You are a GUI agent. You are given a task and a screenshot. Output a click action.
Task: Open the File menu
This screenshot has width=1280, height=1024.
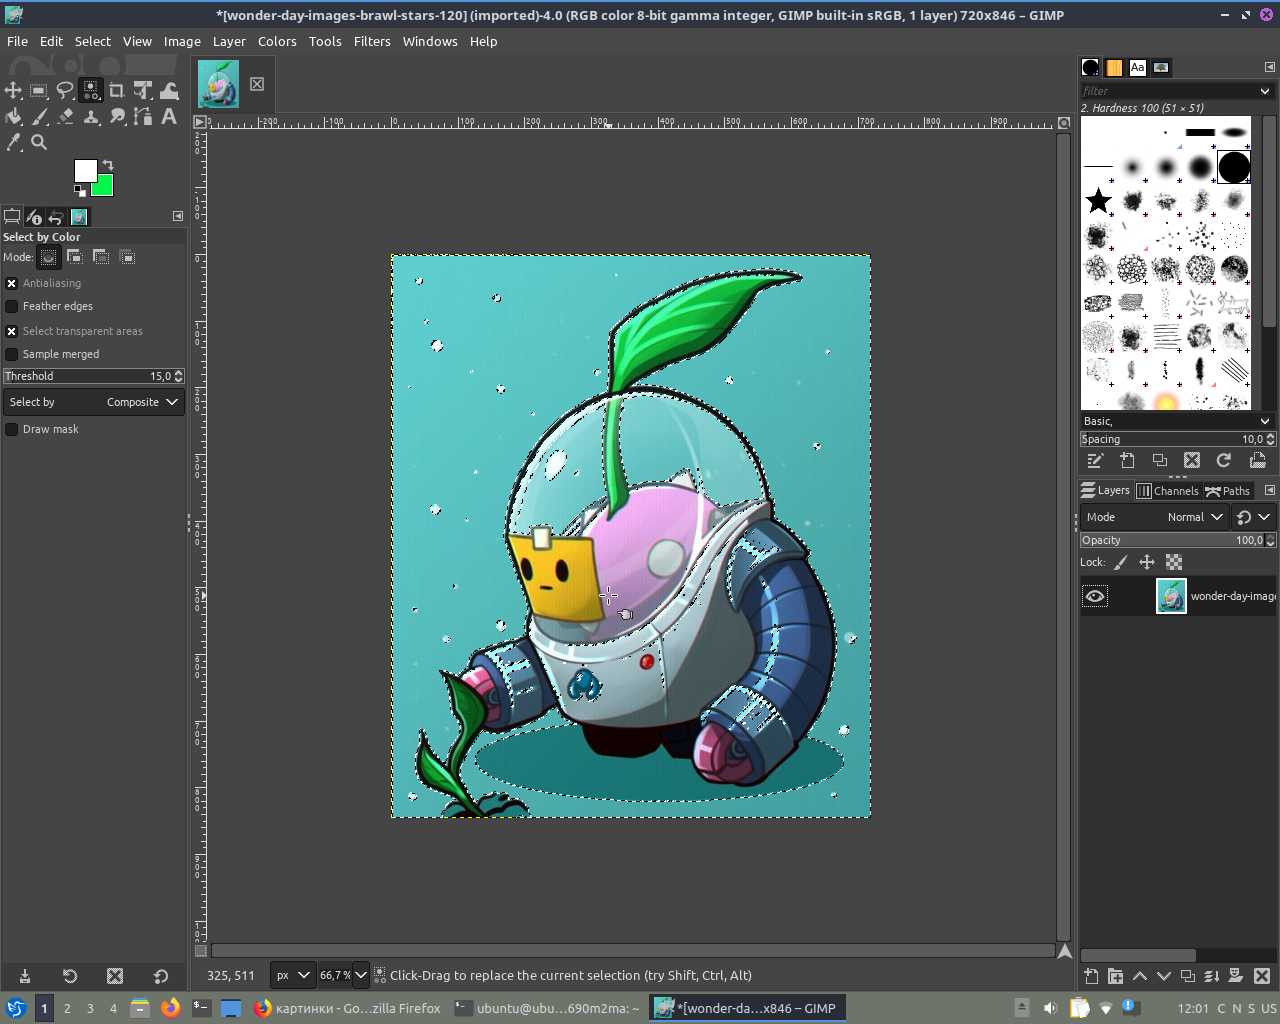click(x=17, y=41)
